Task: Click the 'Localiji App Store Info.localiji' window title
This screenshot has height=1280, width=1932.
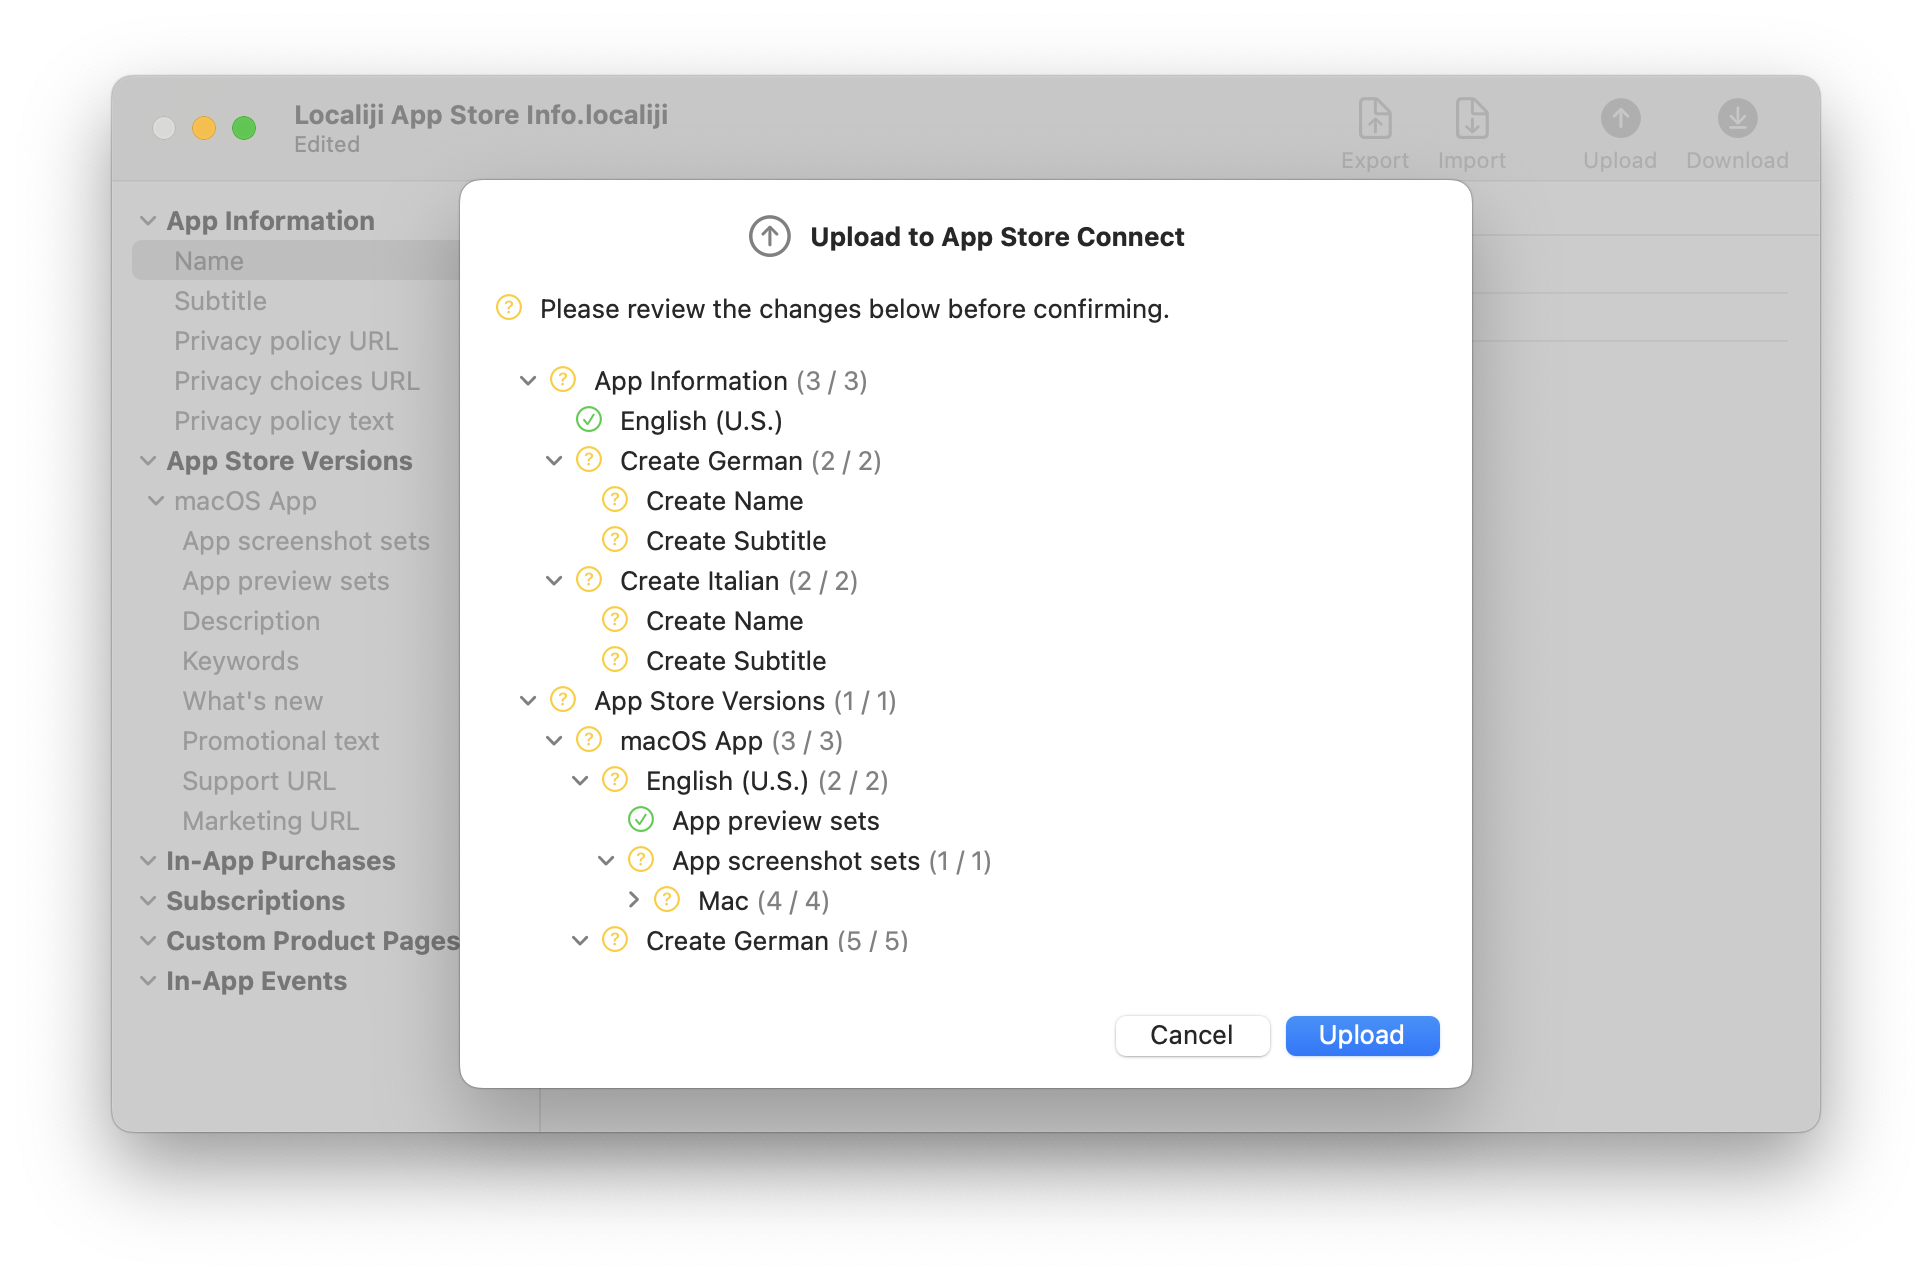Action: point(481,115)
